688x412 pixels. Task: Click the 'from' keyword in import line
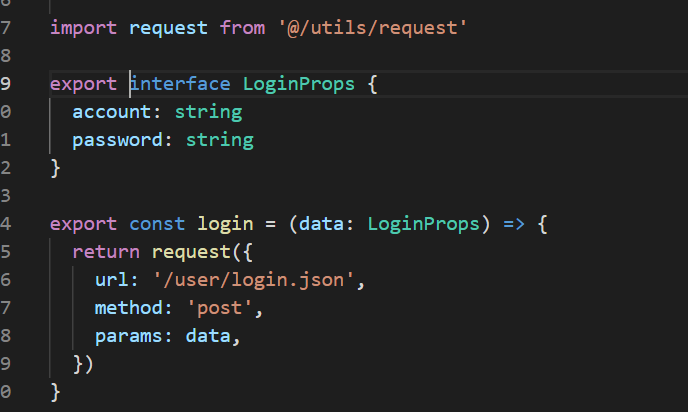click(242, 29)
